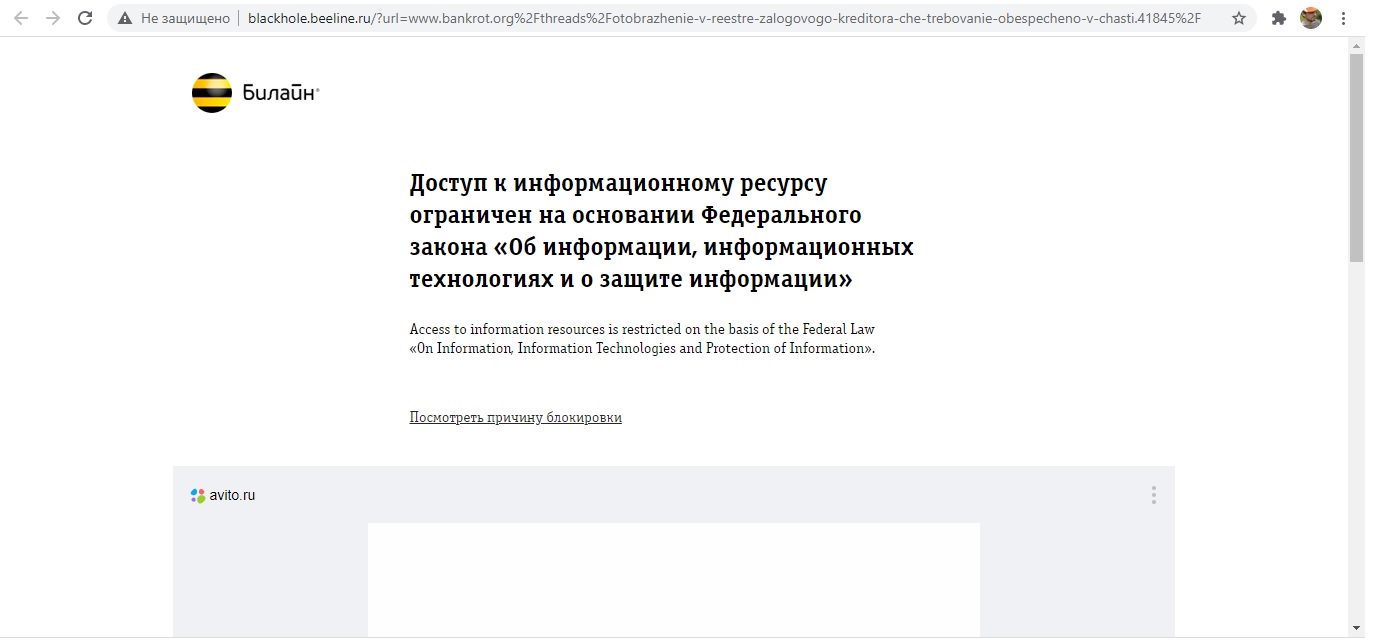Image resolution: width=1384 pixels, height=642 pixels.
Task: Click the 'Билайн' wordmark text
Action: [x=279, y=94]
